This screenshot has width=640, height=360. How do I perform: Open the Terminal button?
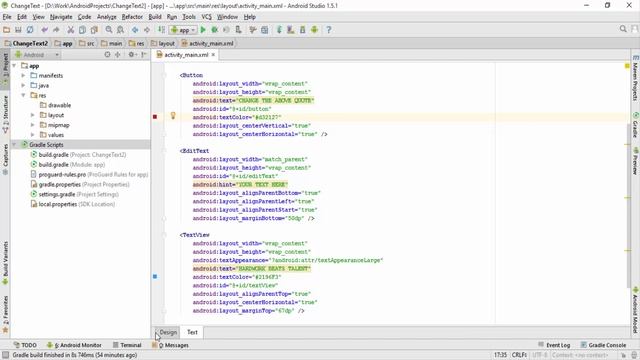[x=127, y=345]
